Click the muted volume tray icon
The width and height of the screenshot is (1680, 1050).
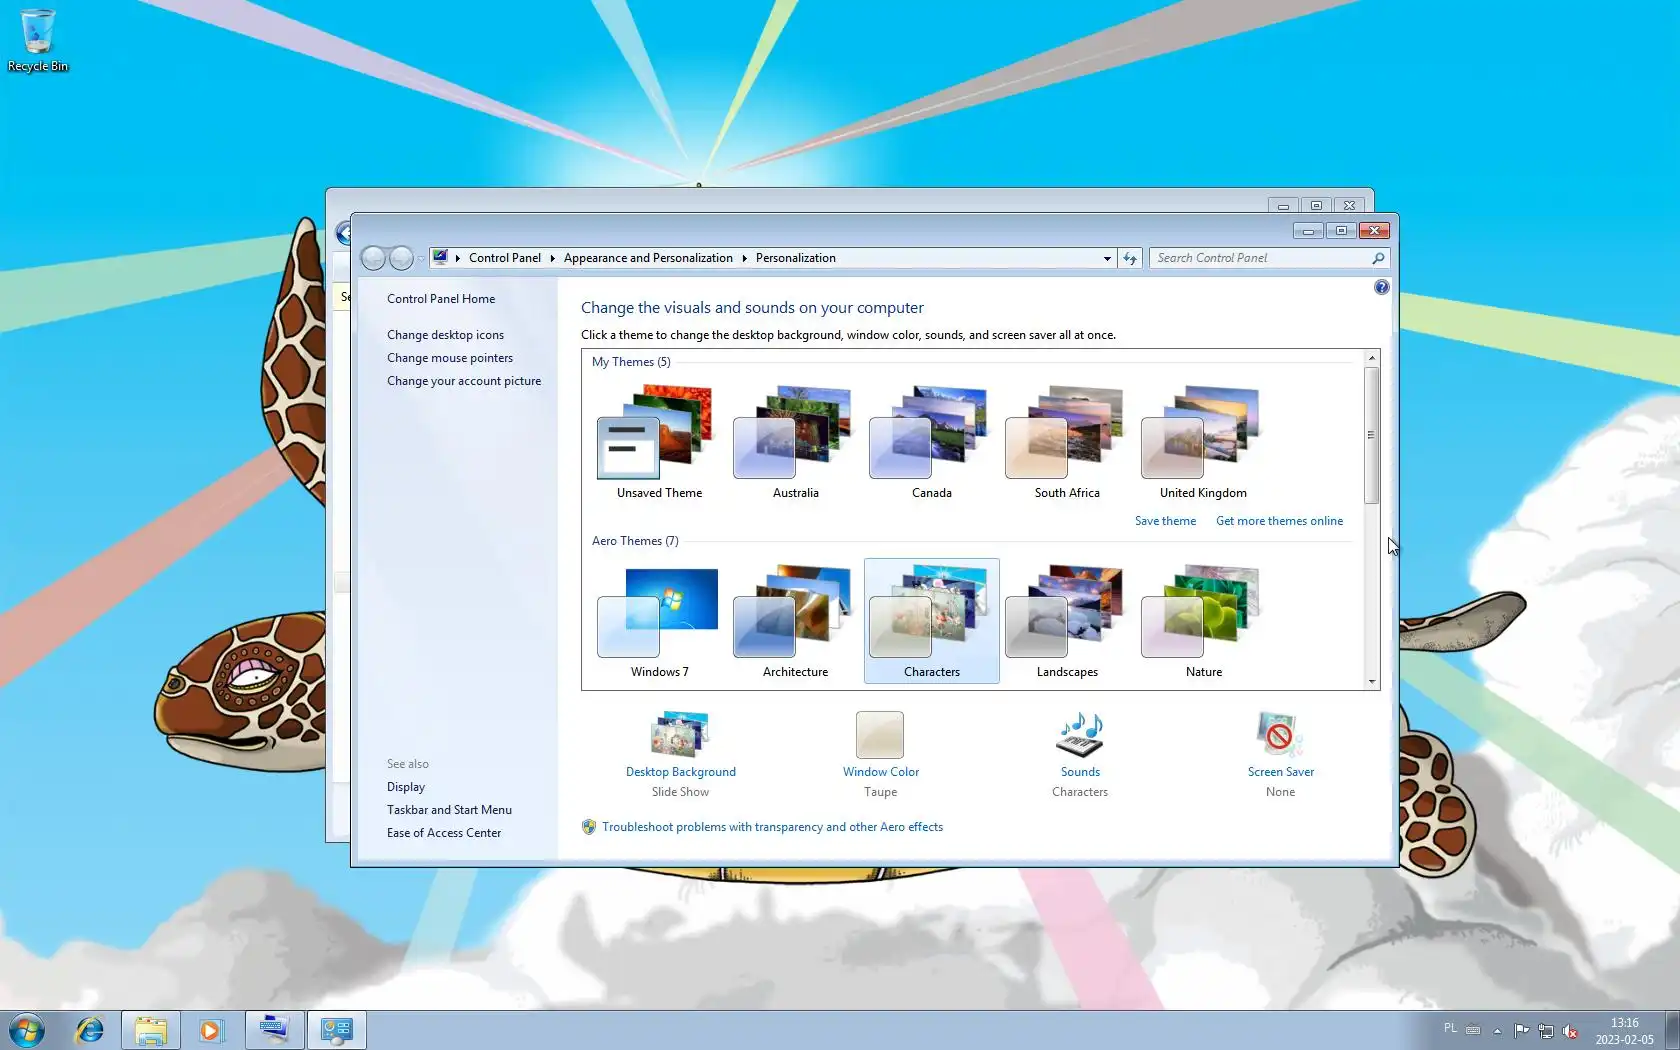click(1570, 1031)
